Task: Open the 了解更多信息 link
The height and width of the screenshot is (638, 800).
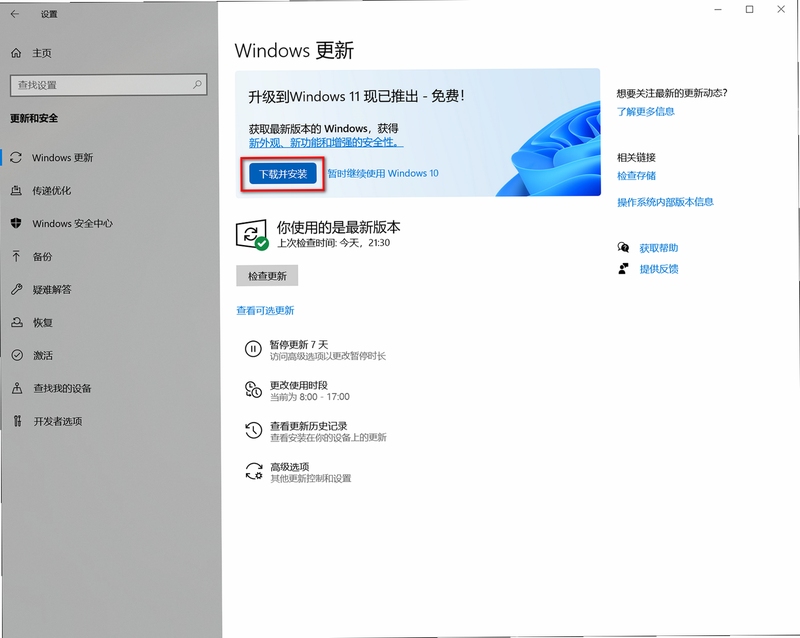Action: click(645, 111)
